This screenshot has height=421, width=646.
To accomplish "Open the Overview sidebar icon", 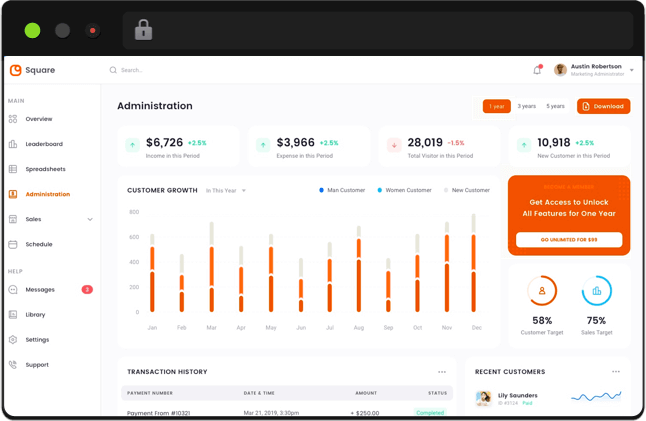I will (13, 119).
